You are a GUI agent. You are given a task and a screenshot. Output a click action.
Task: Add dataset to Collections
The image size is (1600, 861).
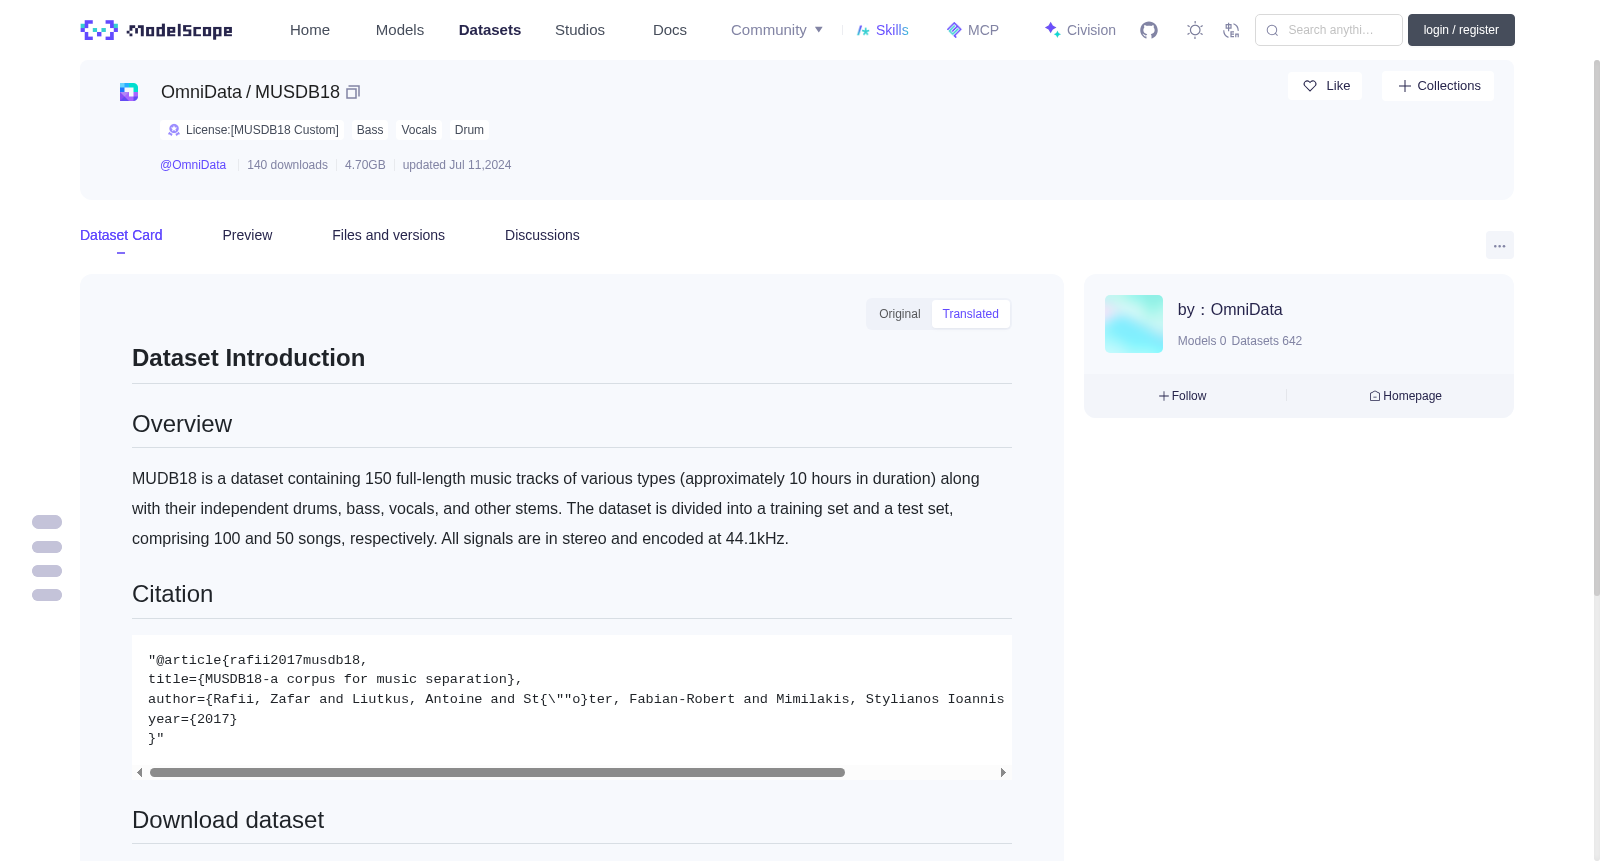click(1438, 86)
